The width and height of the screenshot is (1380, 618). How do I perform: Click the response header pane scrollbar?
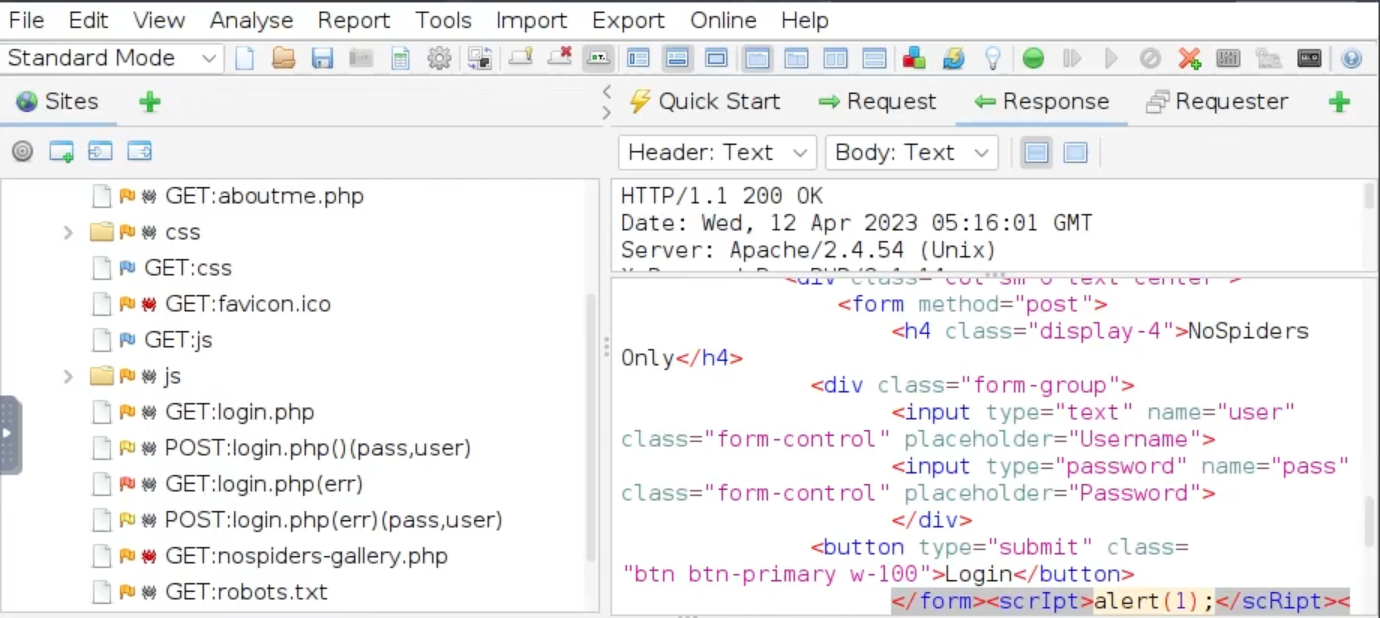1370,196
